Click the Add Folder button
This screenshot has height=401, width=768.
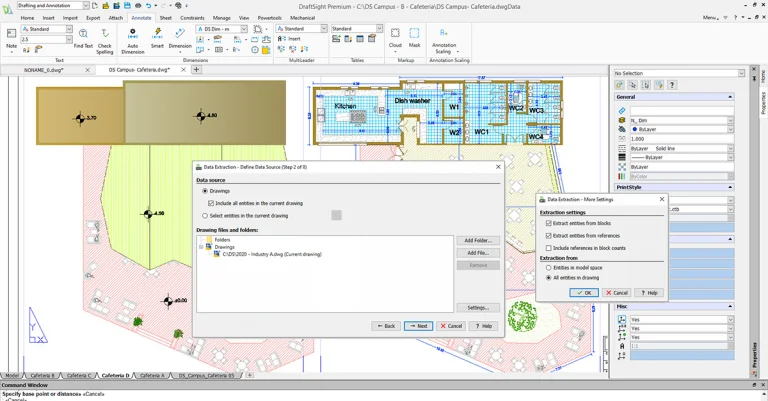(x=477, y=240)
